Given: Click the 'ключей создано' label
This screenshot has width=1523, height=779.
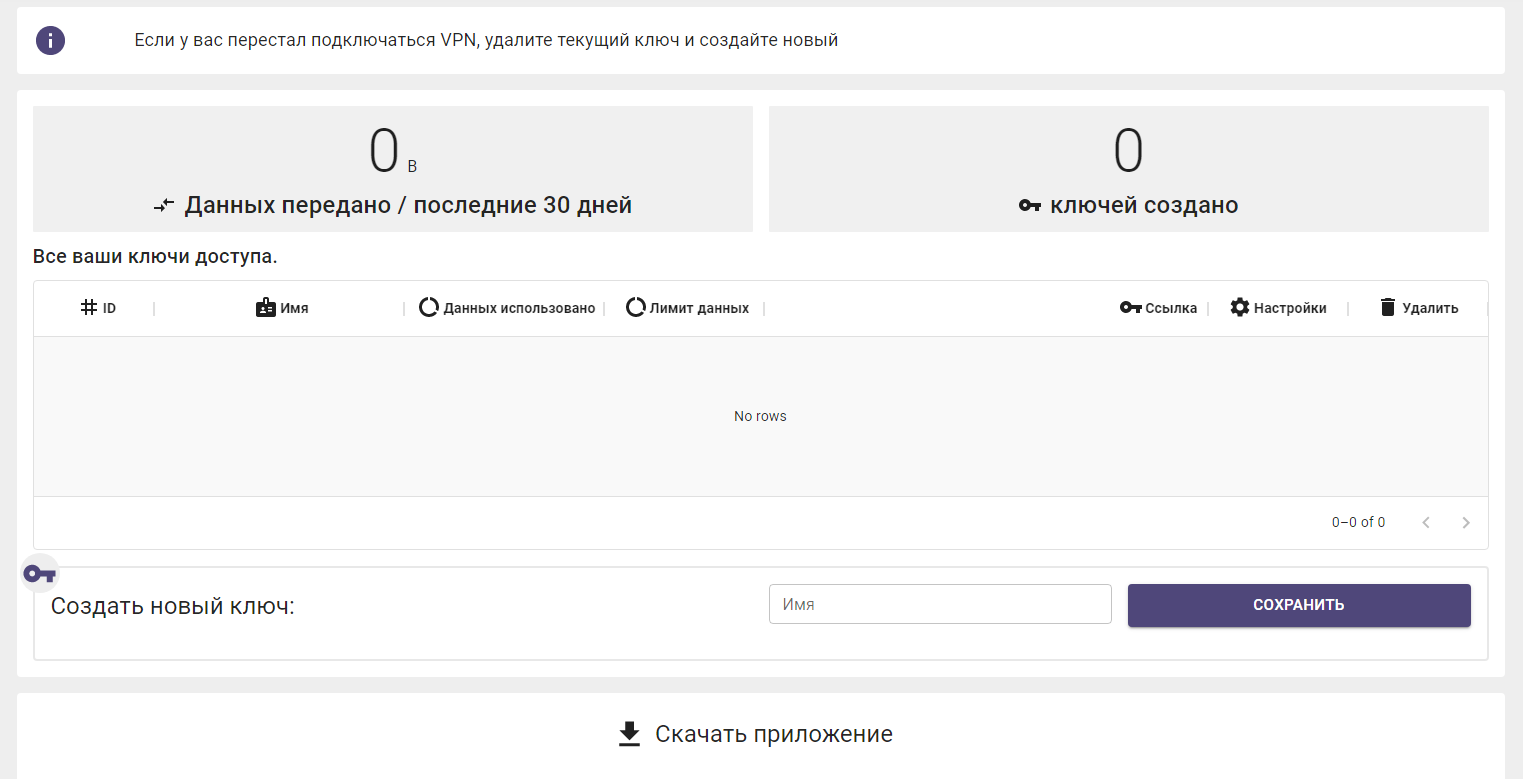Looking at the screenshot, I should tap(1144, 206).
